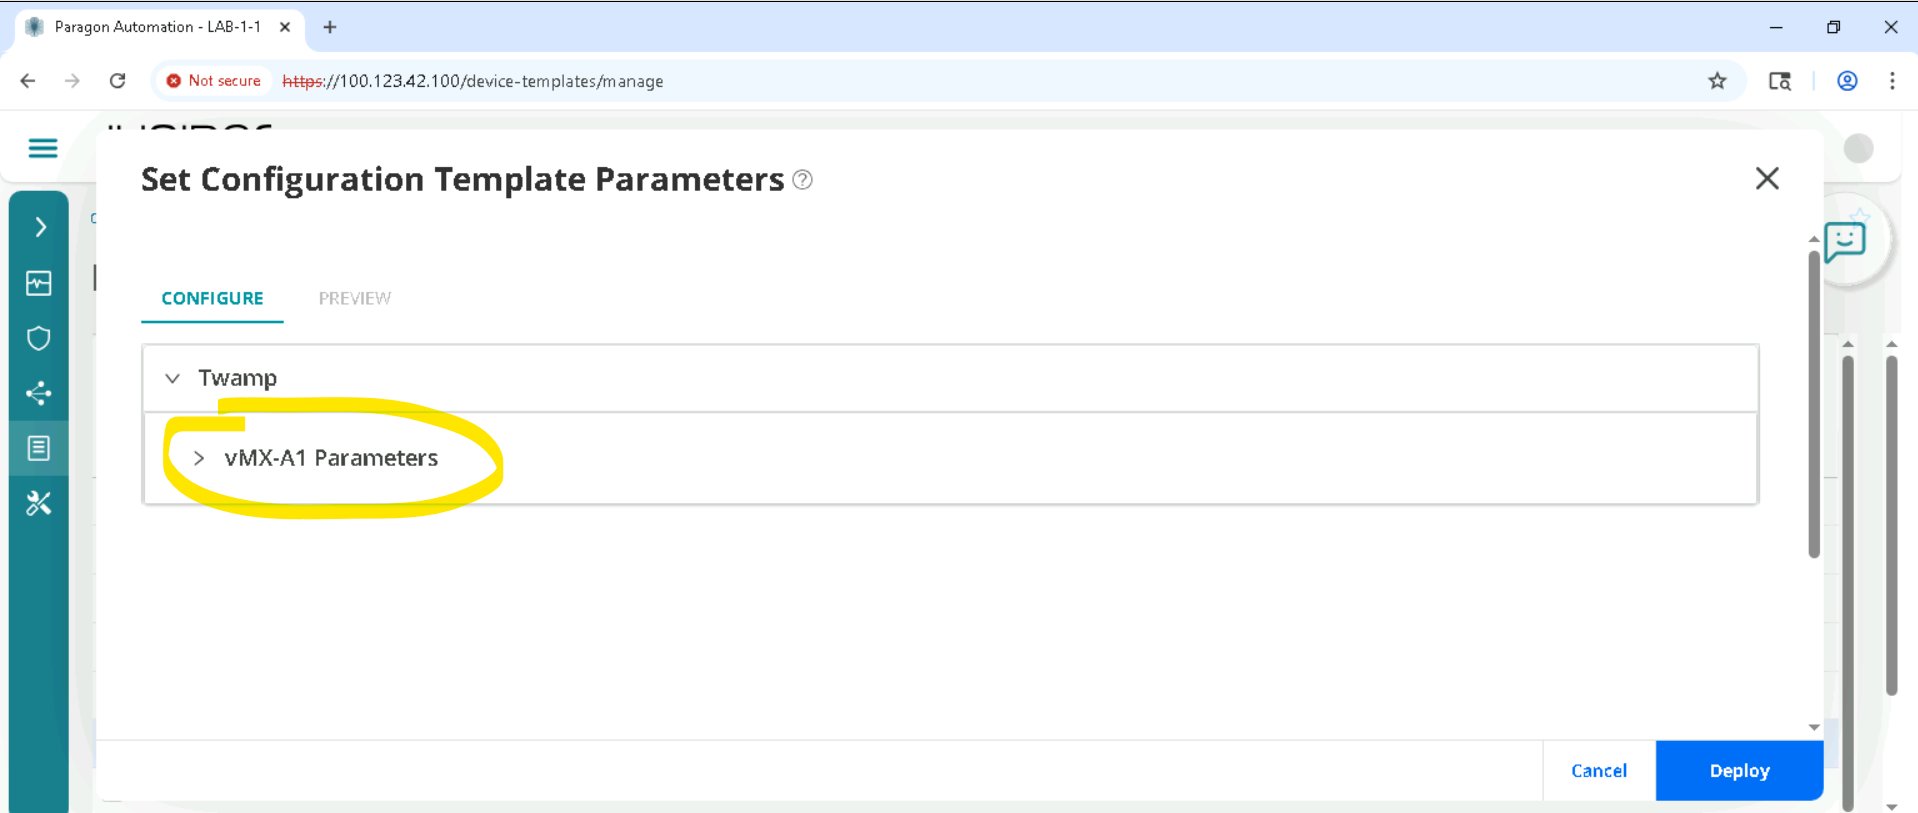Open the monitoring chart sidebar icon

[39, 284]
